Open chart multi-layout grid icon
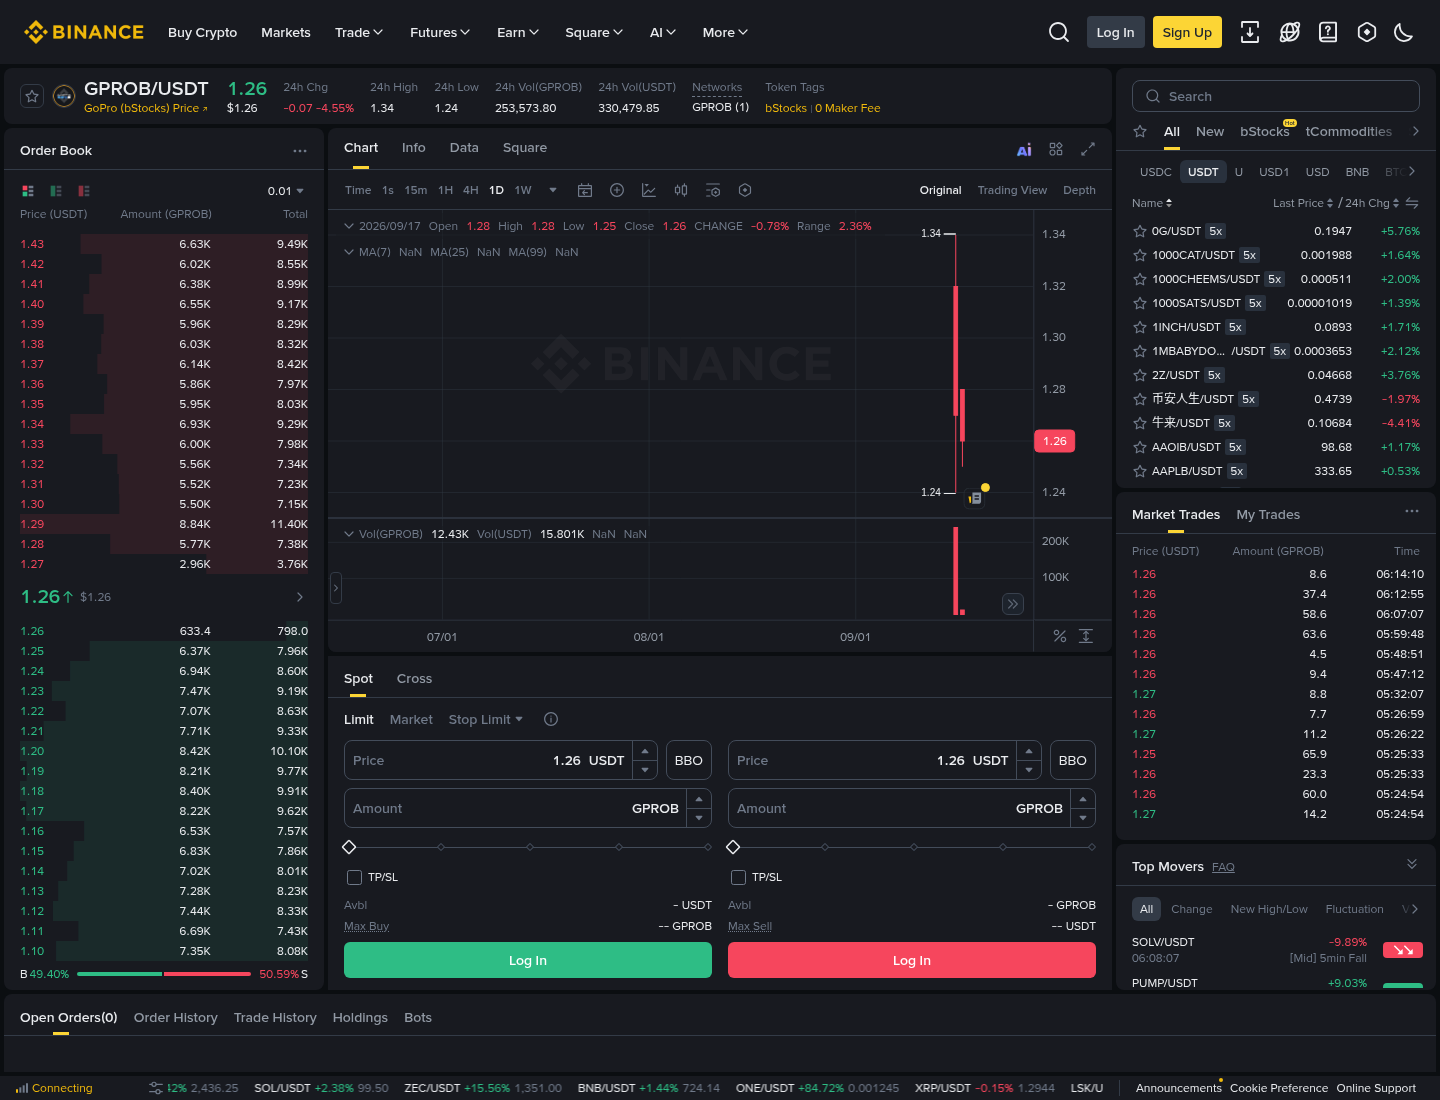Viewport: 1440px width, 1100px height. (1056, 149)
